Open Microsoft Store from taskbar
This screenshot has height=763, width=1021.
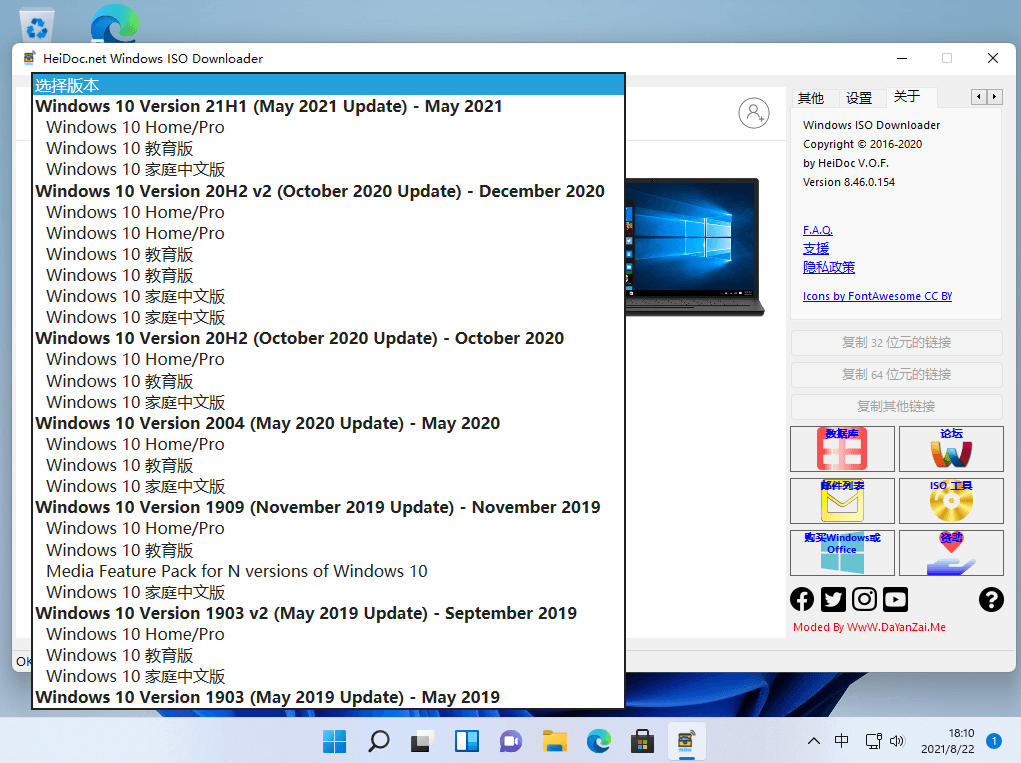click(x=642, y=741)
